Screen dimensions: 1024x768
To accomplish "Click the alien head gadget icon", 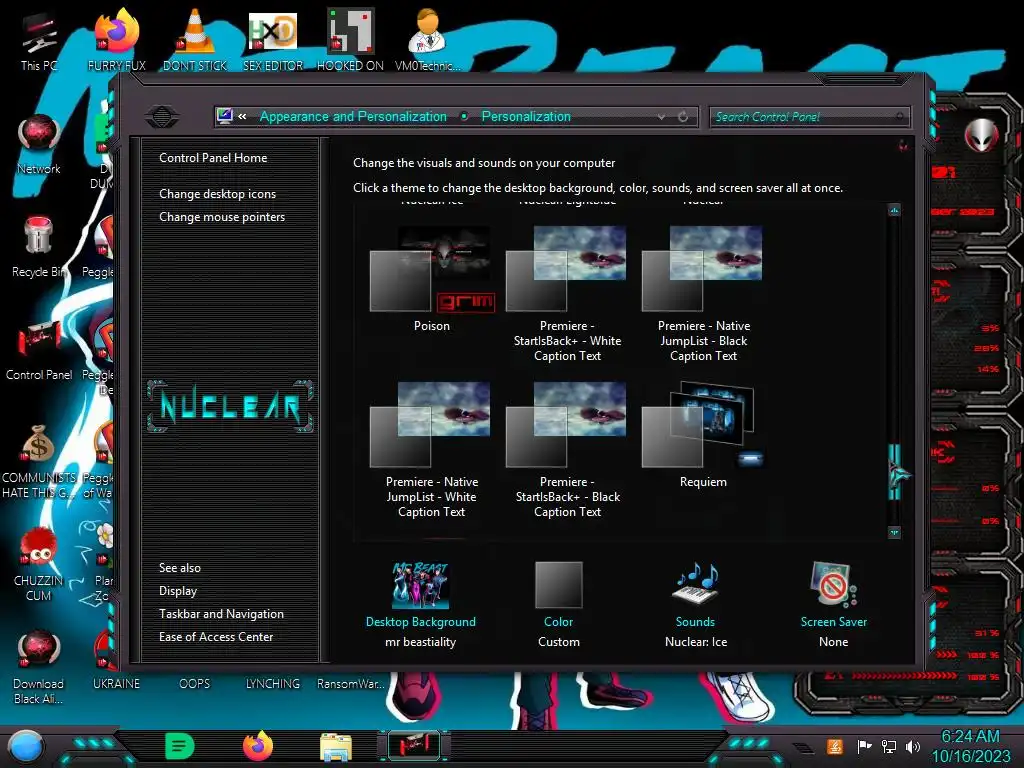I will click(x=981, y=135).
